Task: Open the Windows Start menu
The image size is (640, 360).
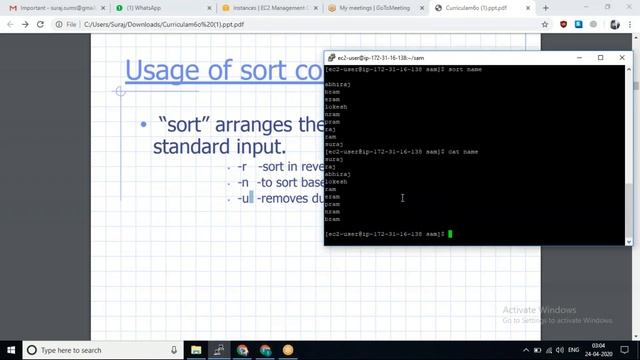Action: point(11,350)
